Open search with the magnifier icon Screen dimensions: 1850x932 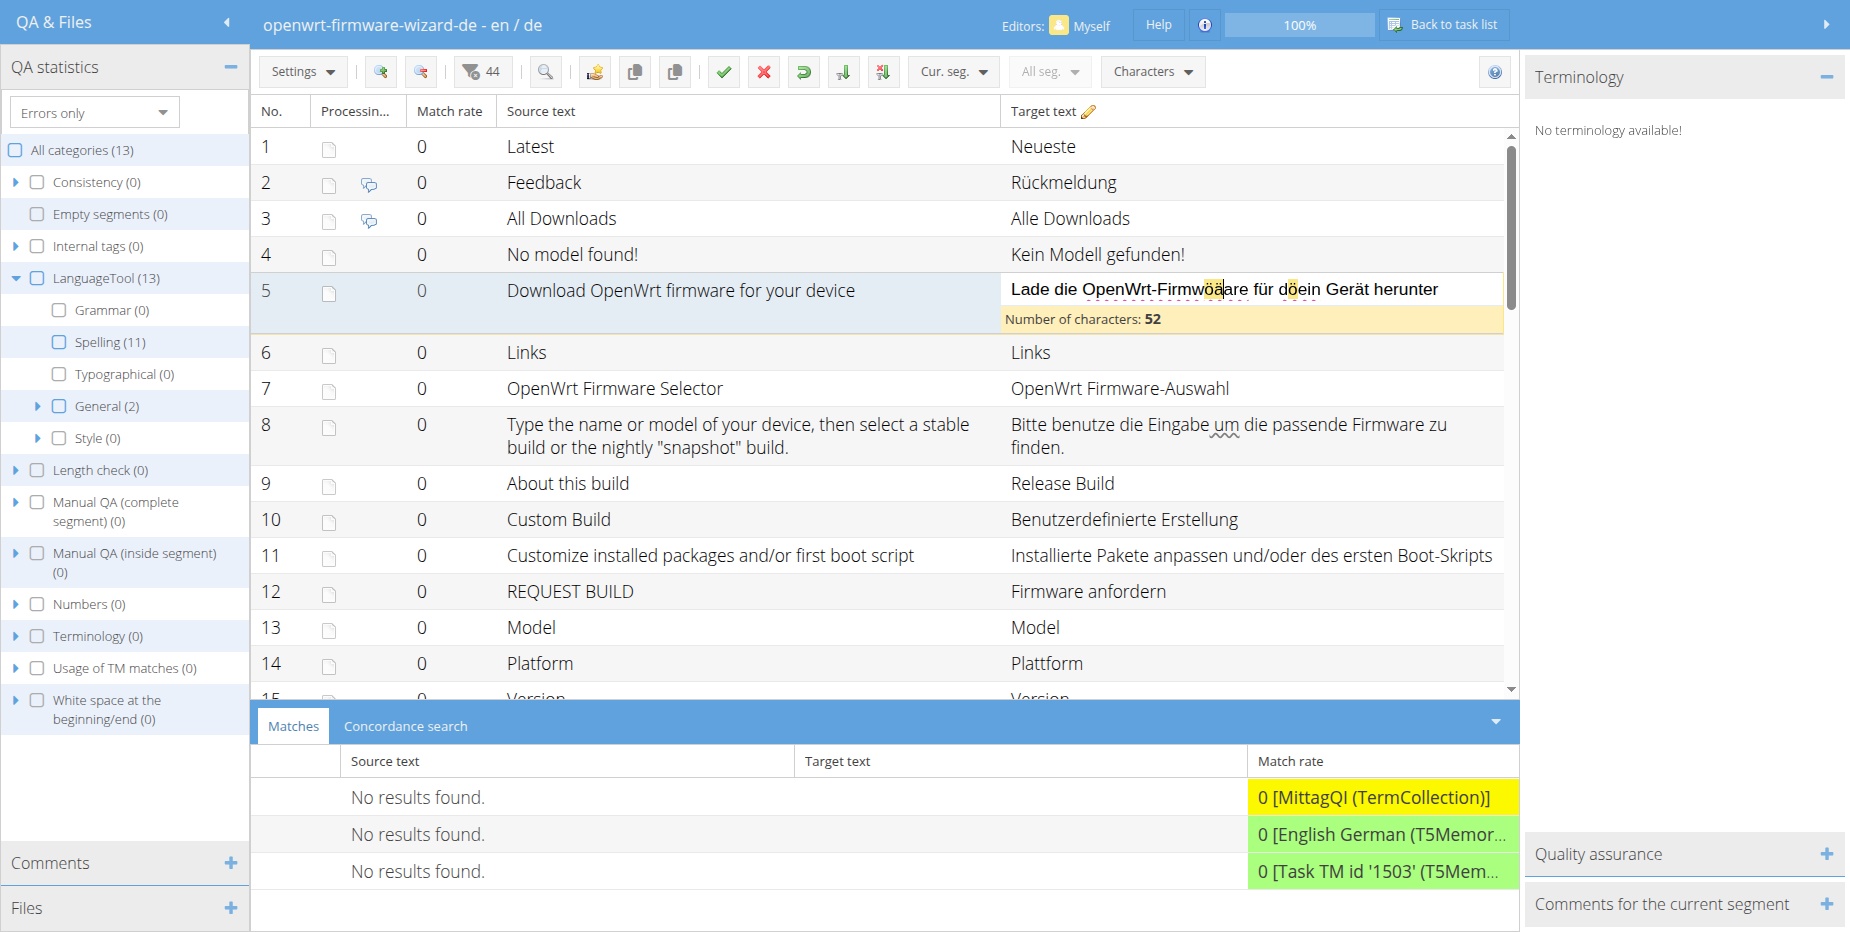(x=545, y=72)
